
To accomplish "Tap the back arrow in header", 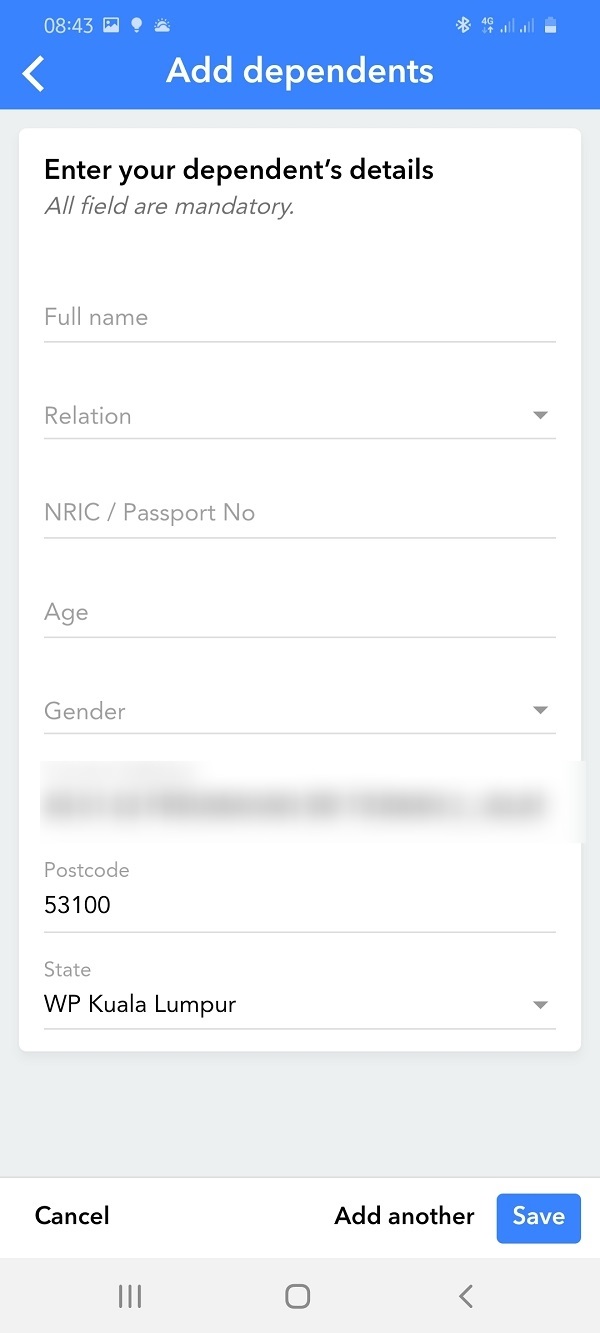I will point(34,73).
